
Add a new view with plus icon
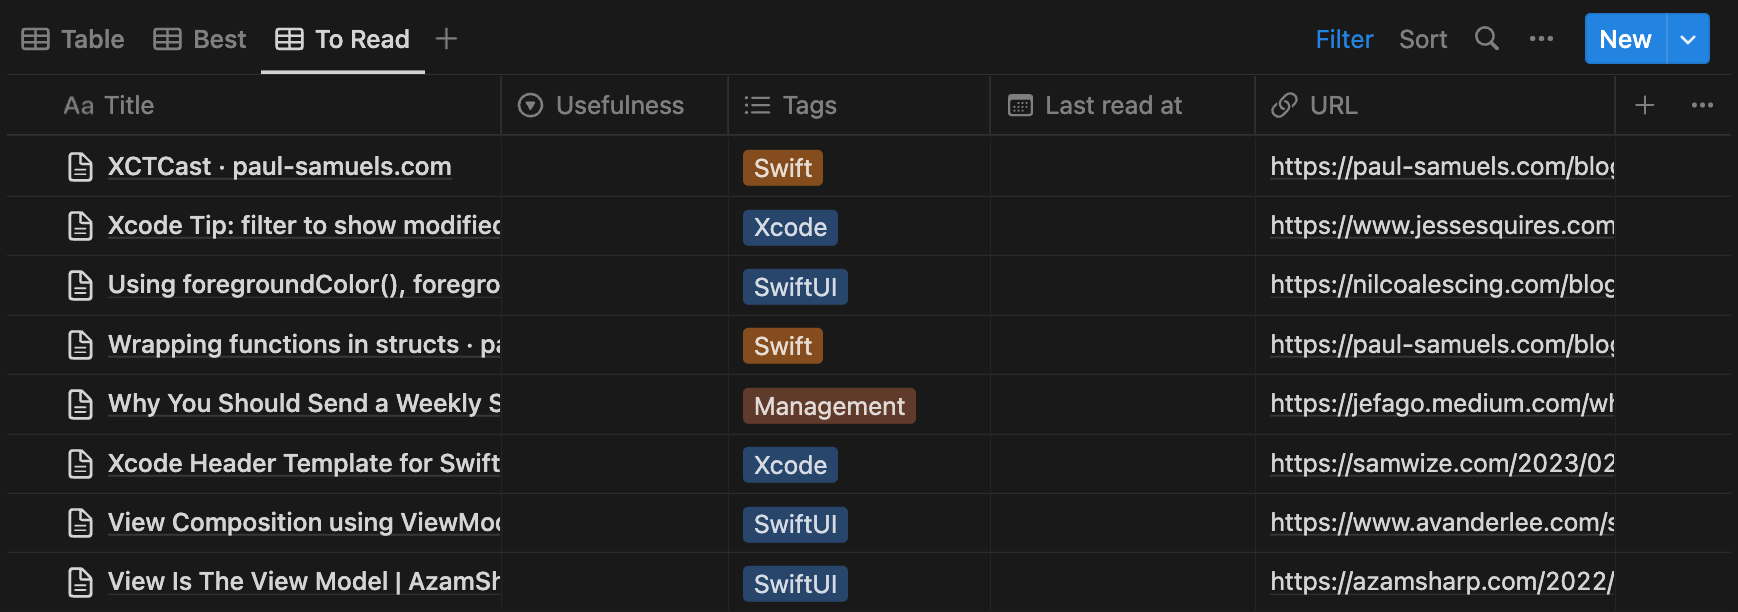(446, 39)
